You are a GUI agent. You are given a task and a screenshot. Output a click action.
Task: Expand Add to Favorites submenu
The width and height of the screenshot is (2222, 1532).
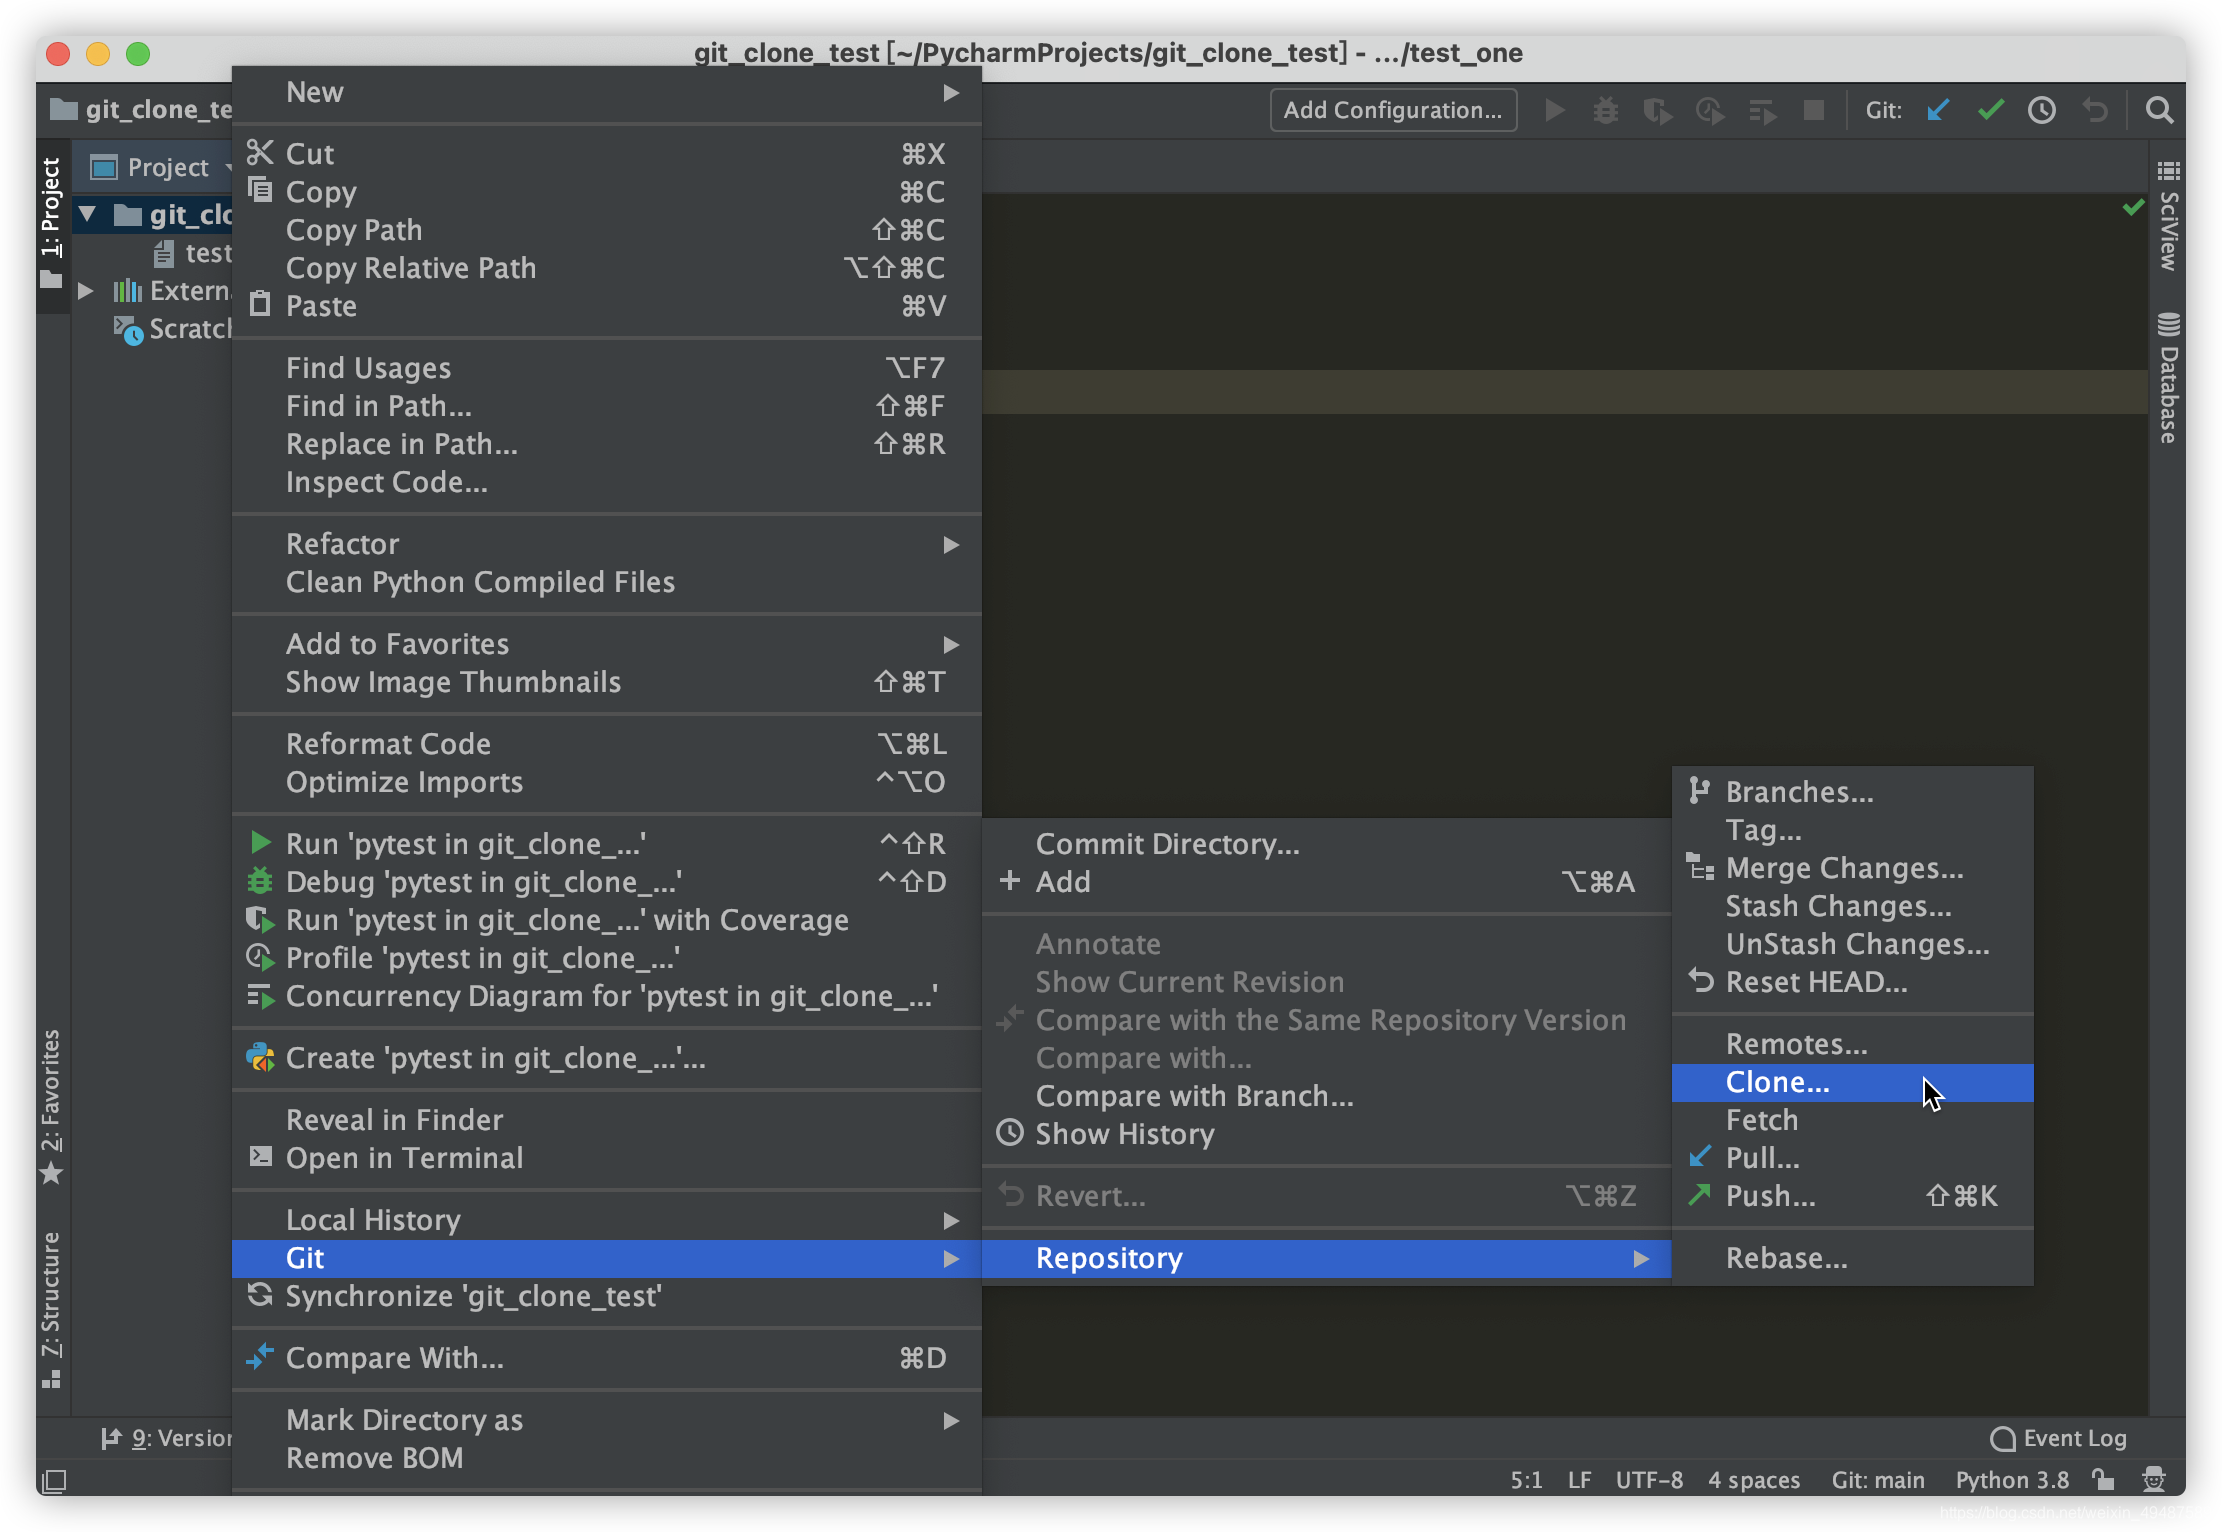click(x=606, y=644)
